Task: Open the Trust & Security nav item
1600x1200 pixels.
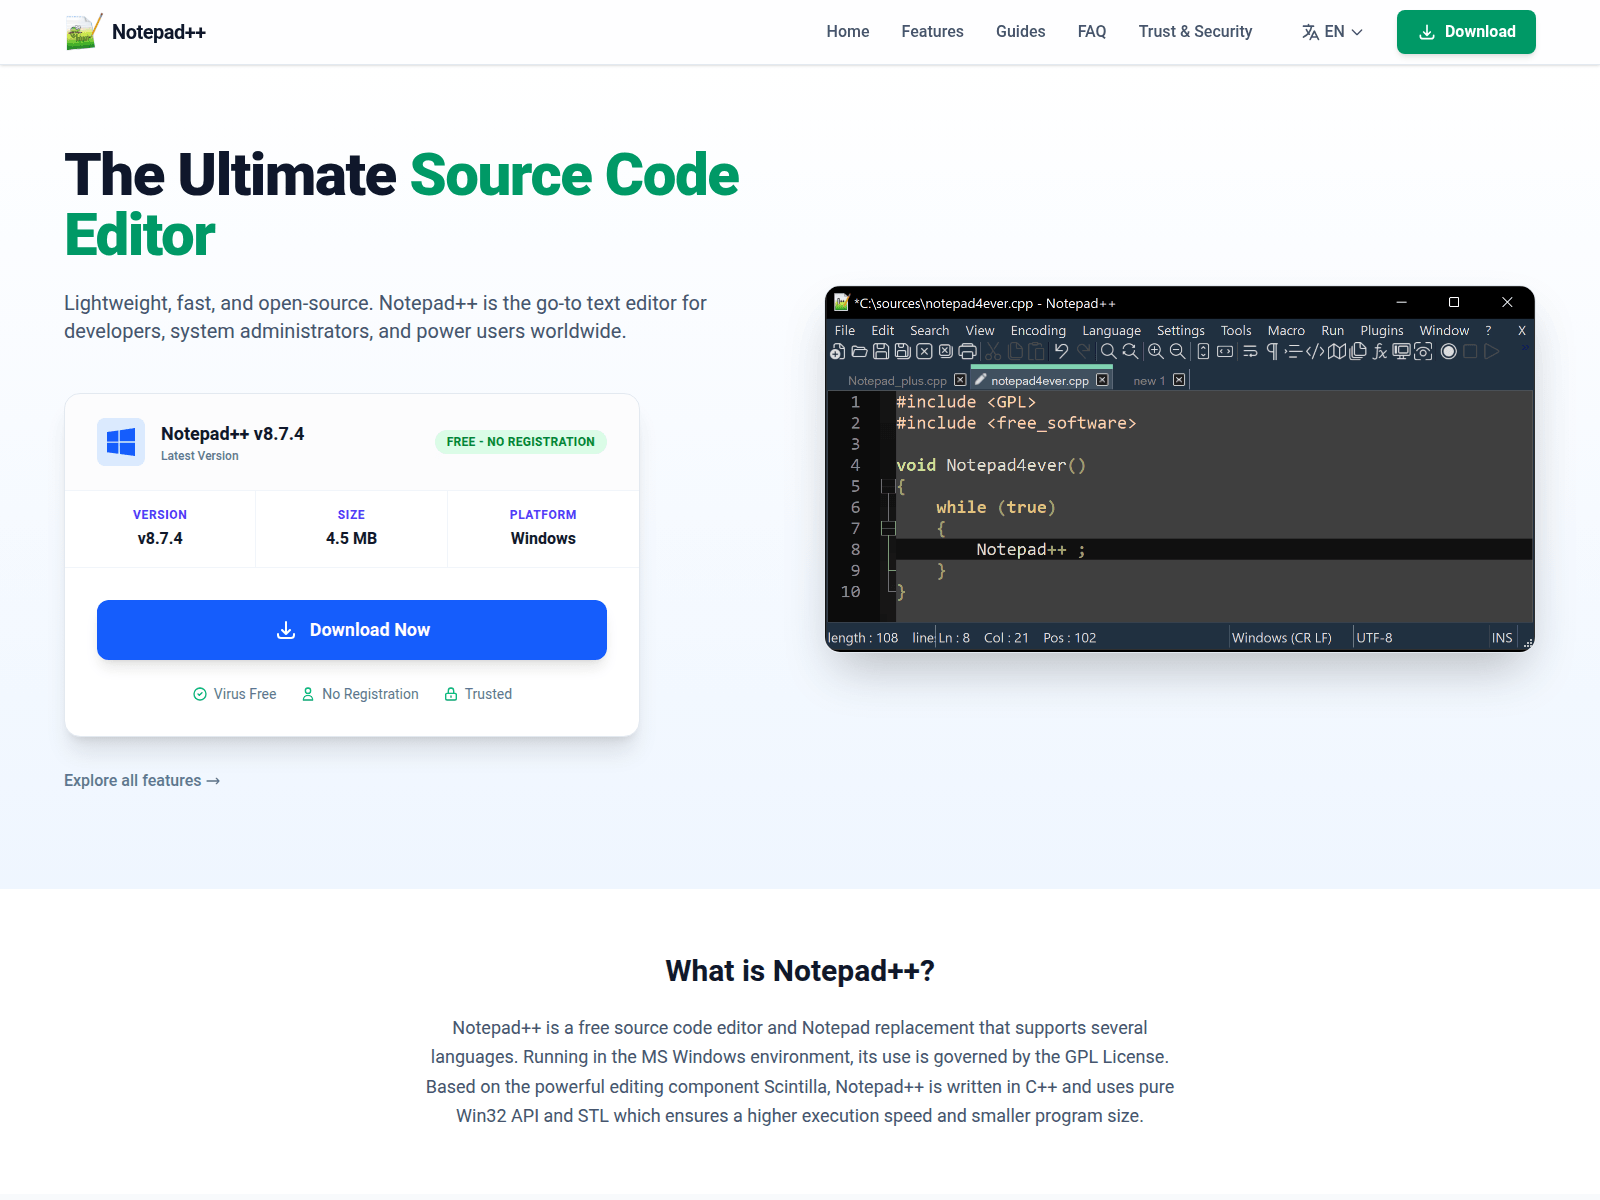Action: coord(1195,32)
